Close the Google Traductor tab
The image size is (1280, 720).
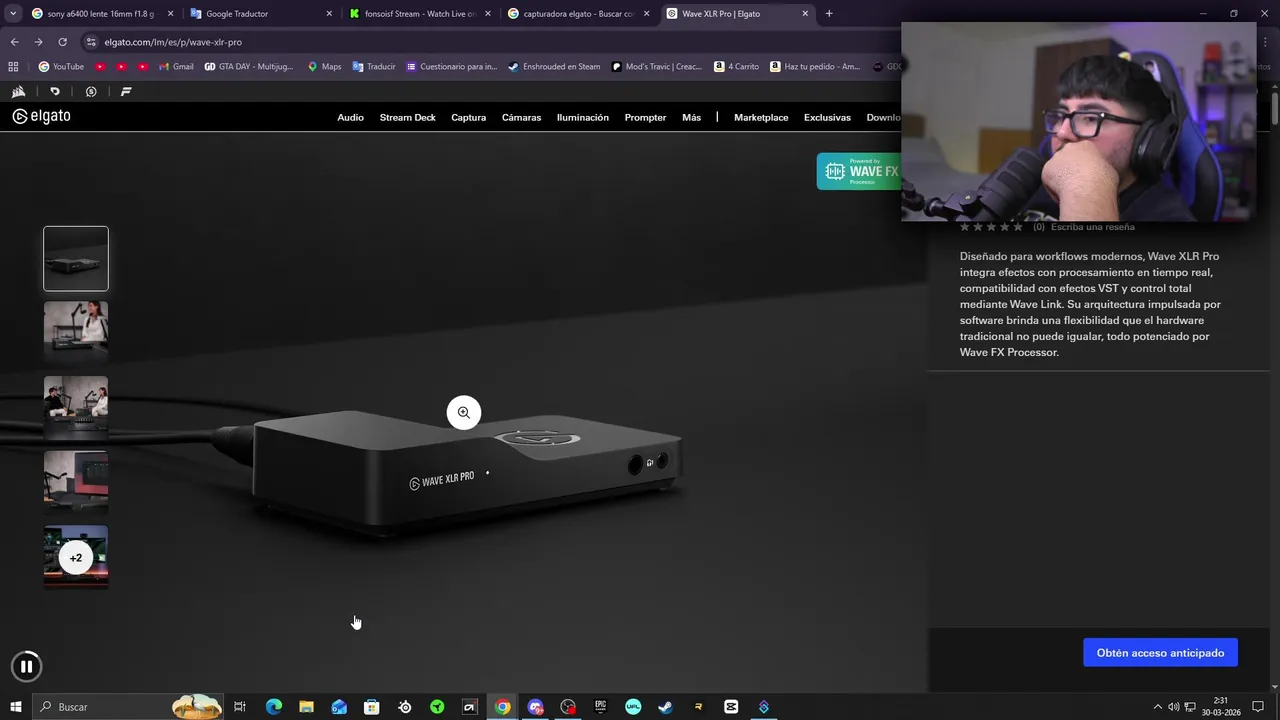pyautogui.click(x=329, y=14)
